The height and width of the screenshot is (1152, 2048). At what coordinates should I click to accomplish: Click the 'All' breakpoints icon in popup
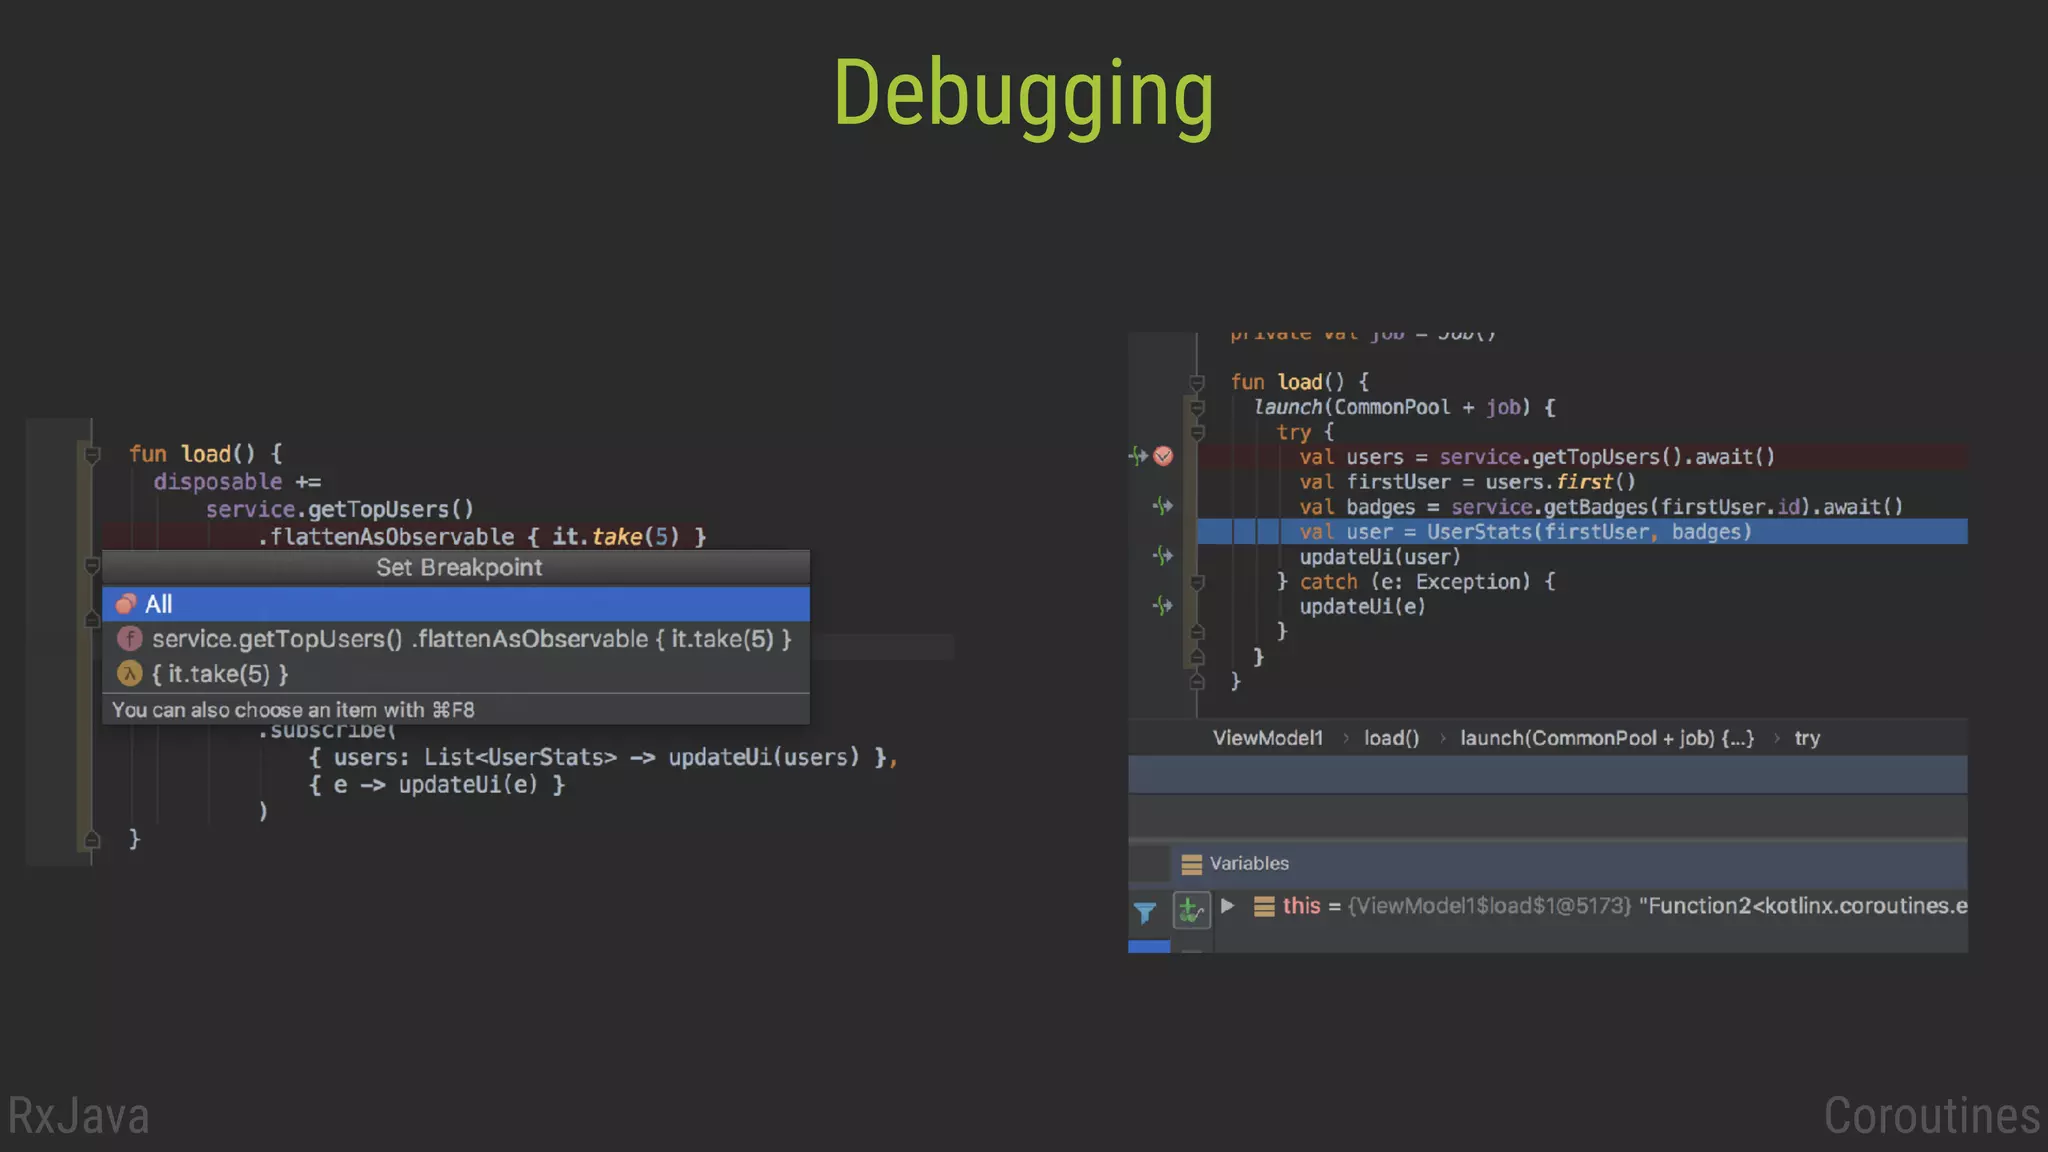pyautogui.click(x=125, y=604)
